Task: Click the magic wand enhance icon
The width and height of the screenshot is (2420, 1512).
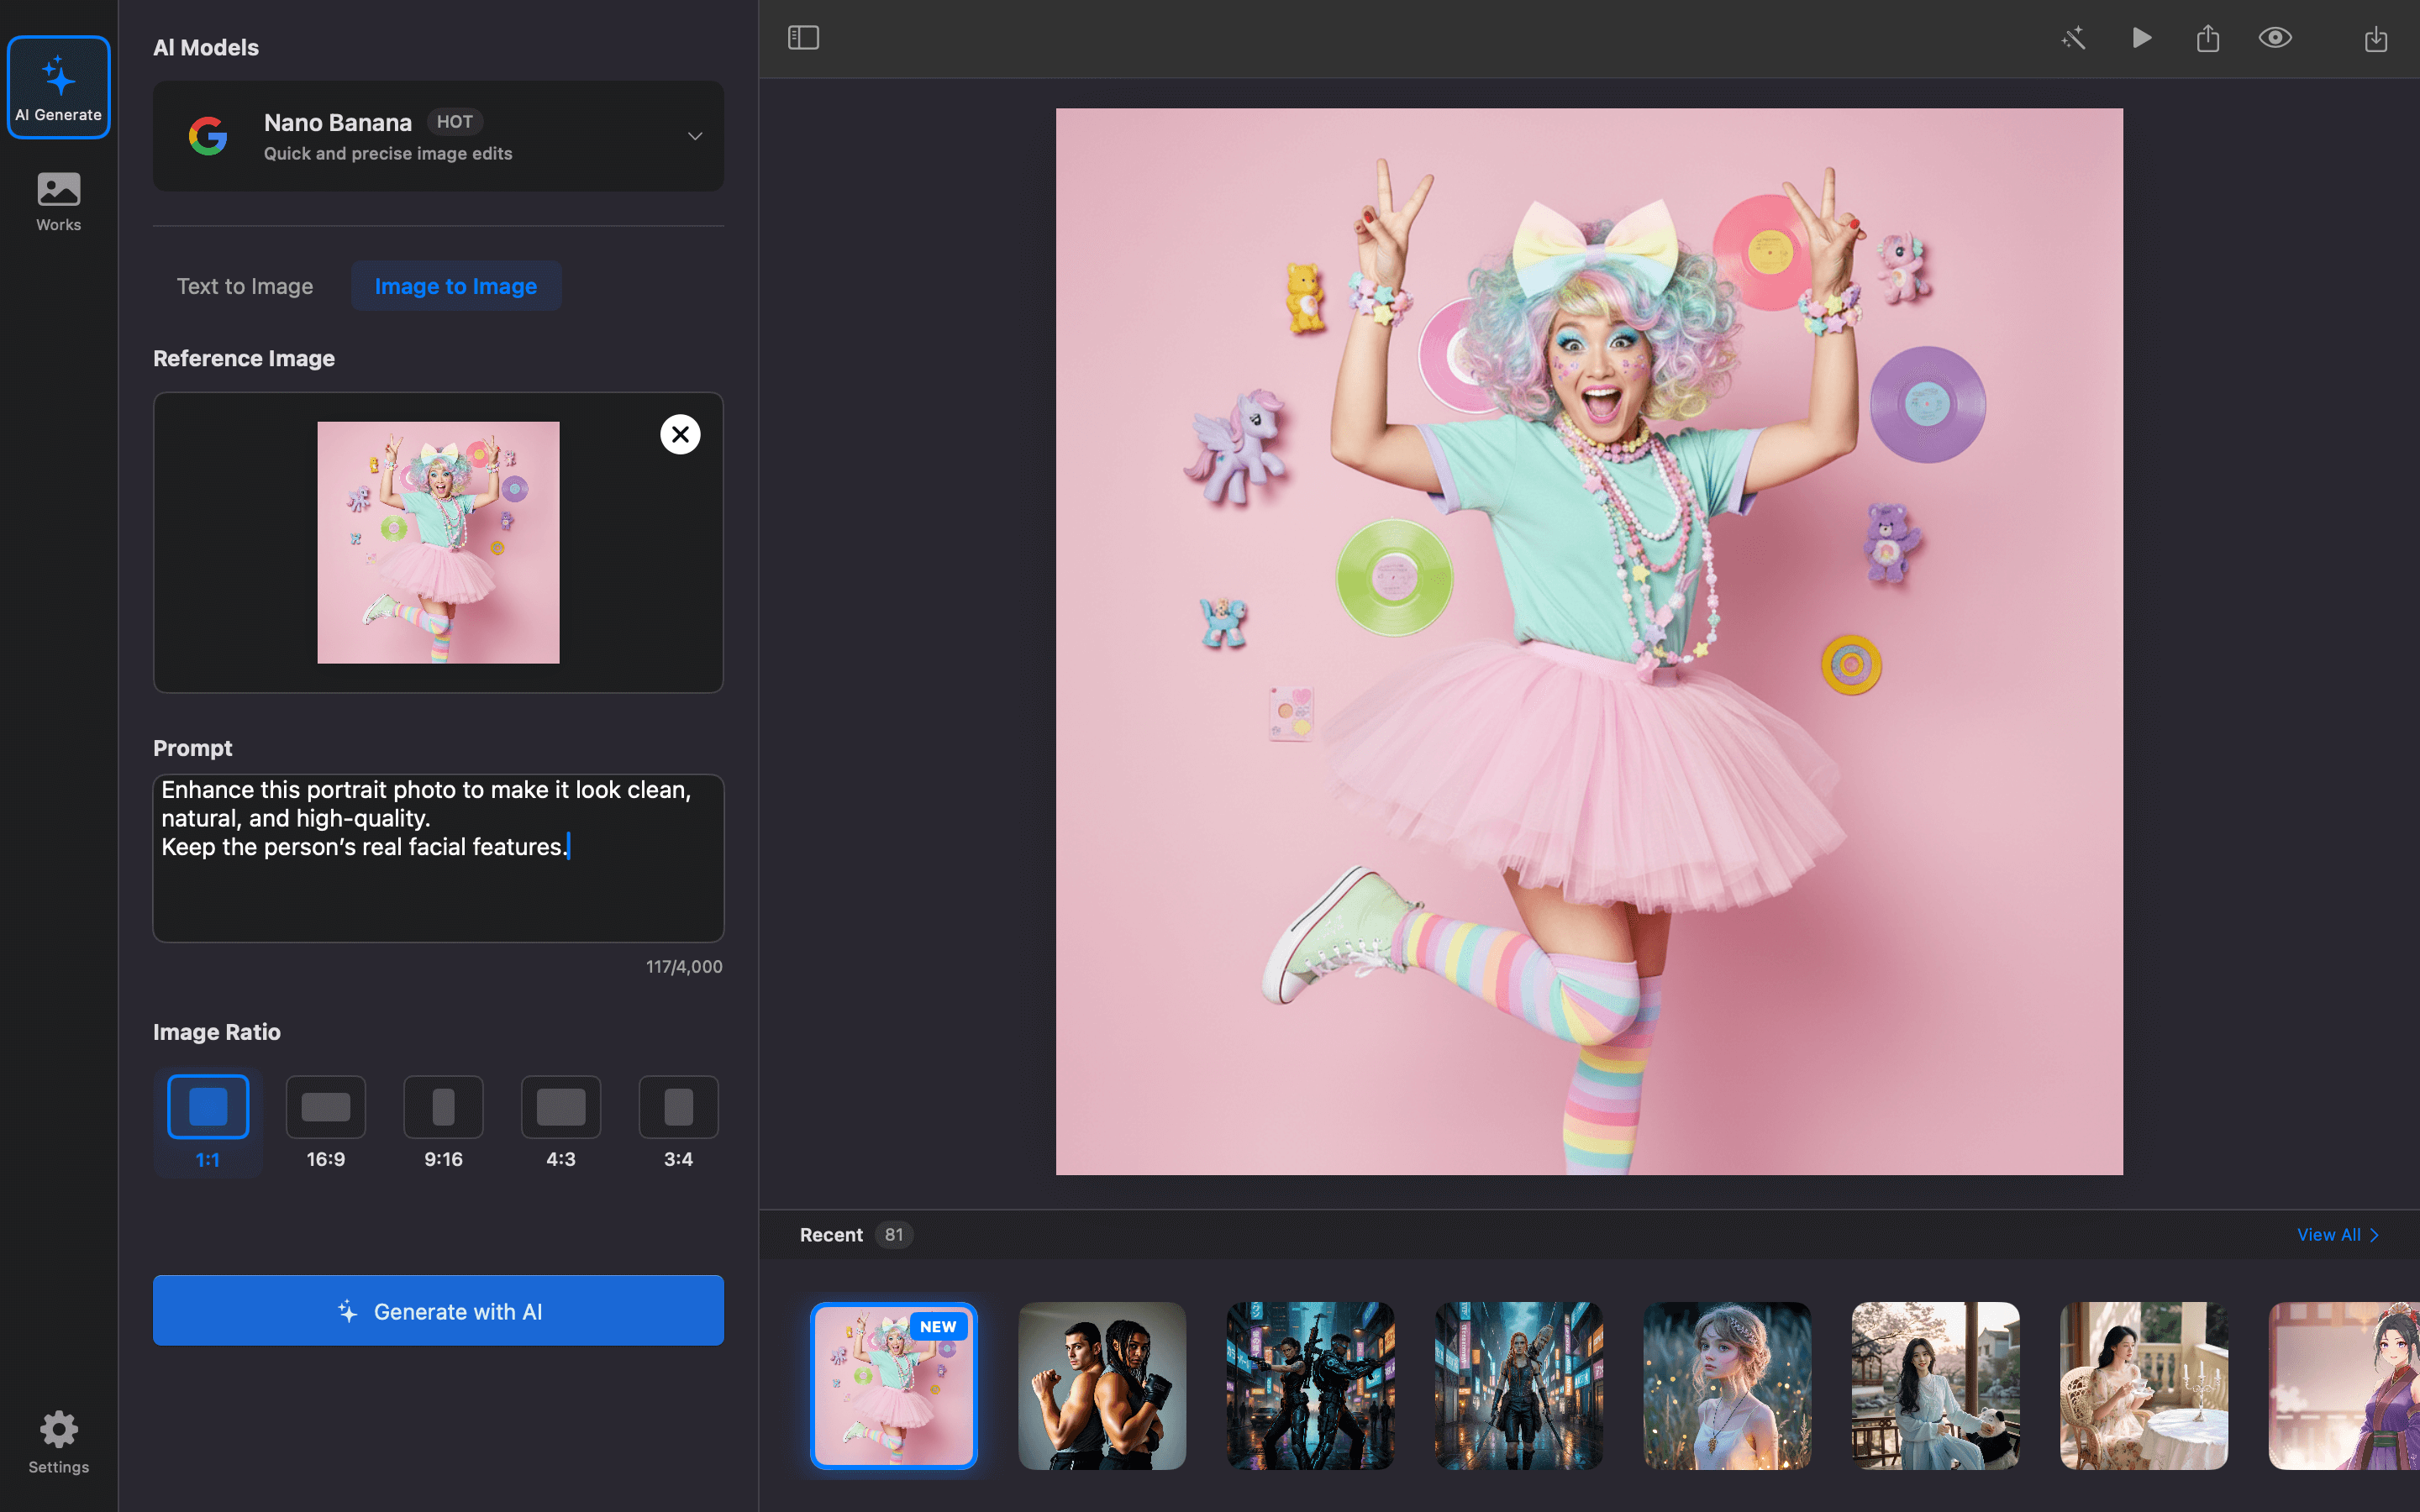Action: pyautogui.click(x=2073, y=38)
